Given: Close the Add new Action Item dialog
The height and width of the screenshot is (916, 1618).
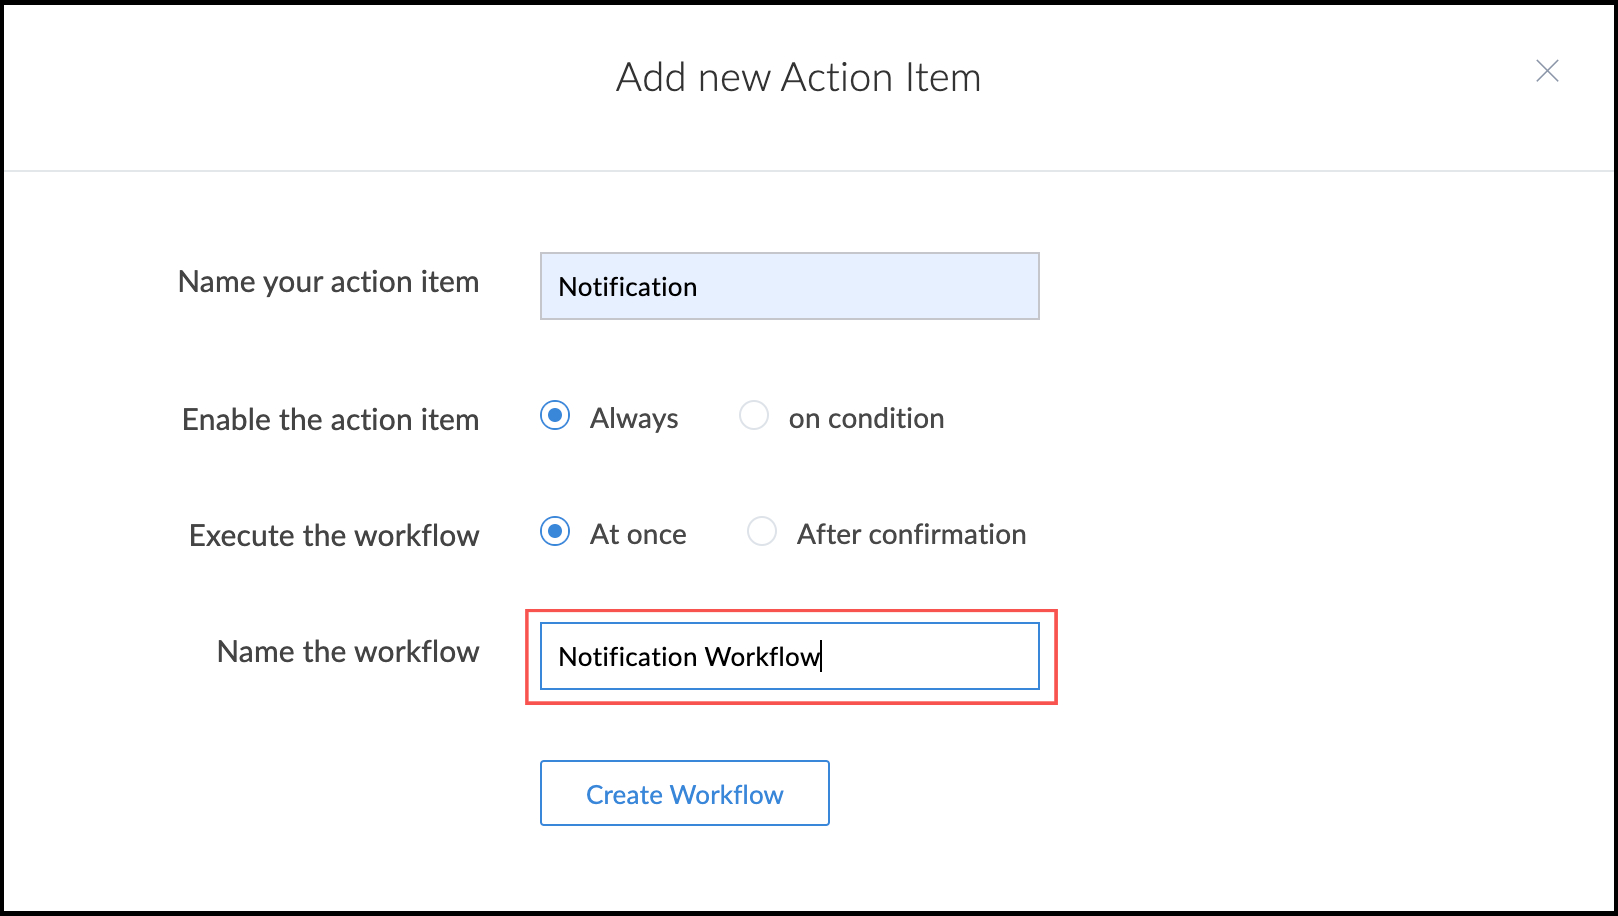Looking at the screenshot, I should (x=1547, y=71).
